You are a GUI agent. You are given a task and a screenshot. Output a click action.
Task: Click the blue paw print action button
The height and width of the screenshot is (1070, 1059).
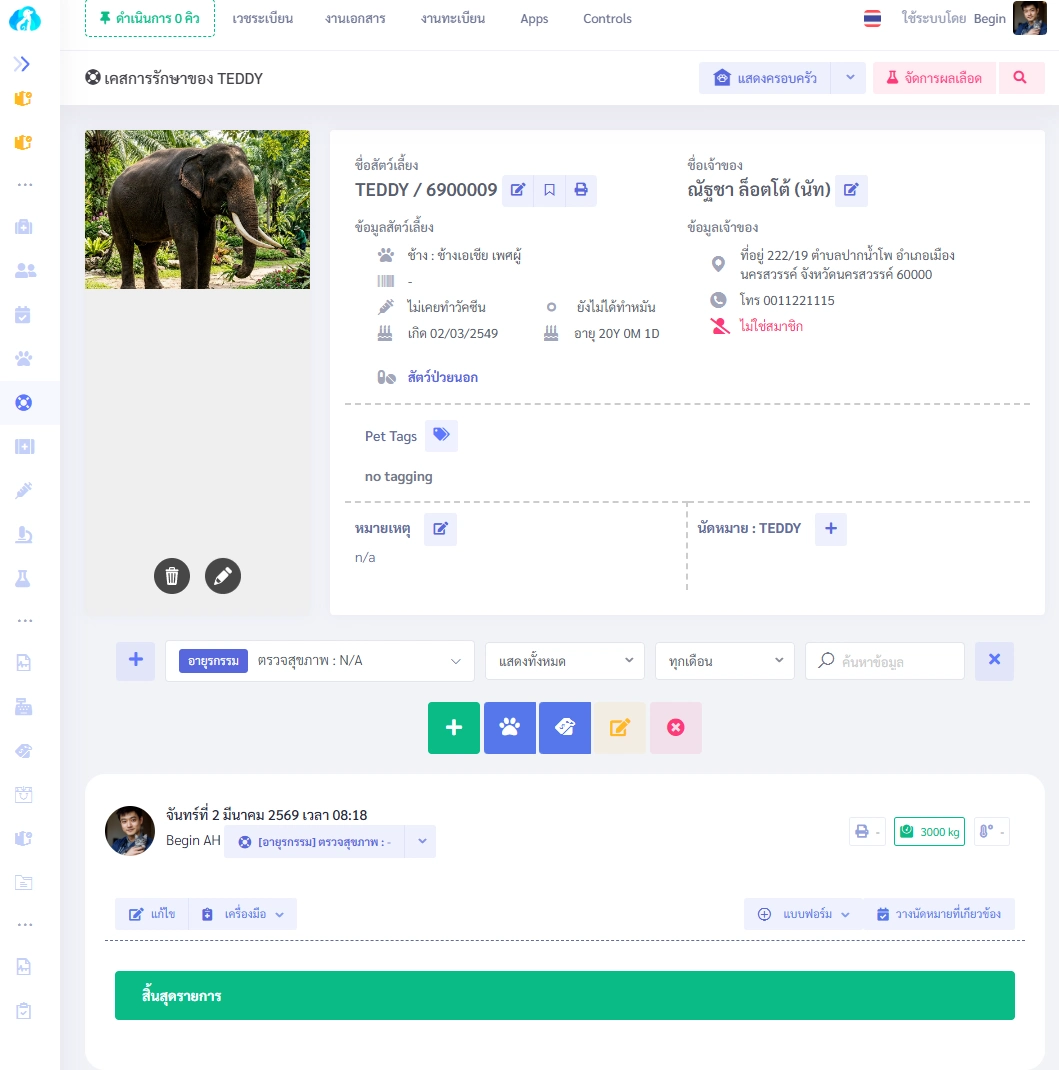pos(510,727)
